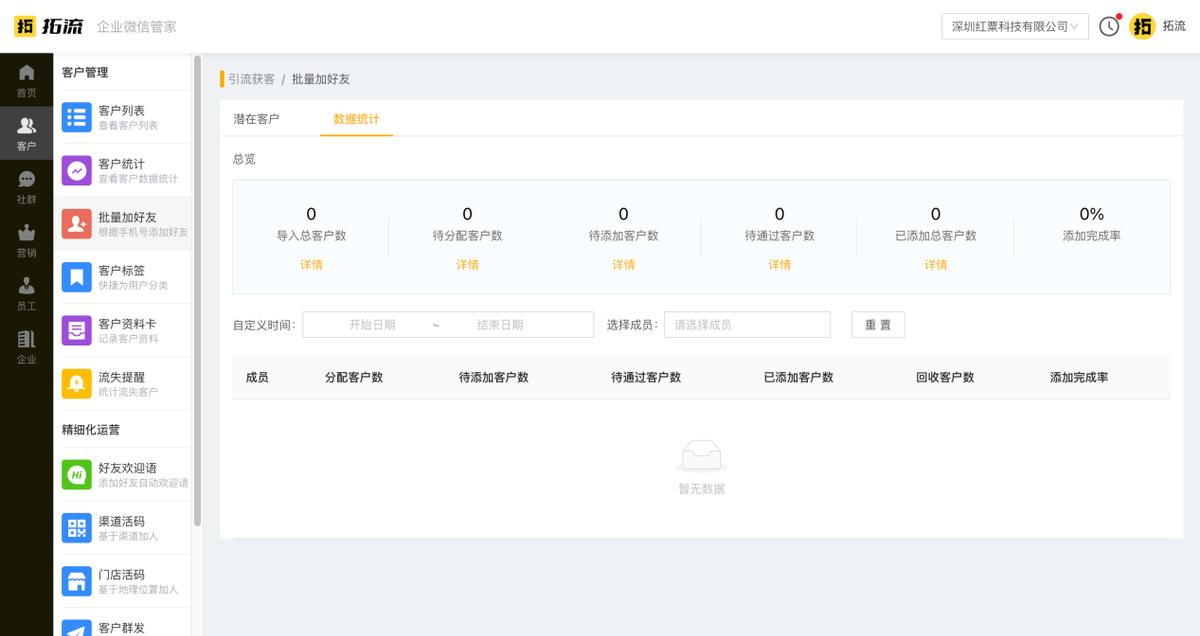Open 批量加好友 bulk add friends feature
1200x636 pixels.
click(77, 223)
